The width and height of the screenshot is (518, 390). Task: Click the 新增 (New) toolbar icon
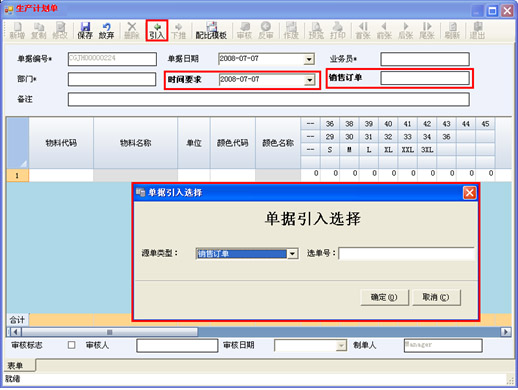pyautogui.click(x=17, y=31)
